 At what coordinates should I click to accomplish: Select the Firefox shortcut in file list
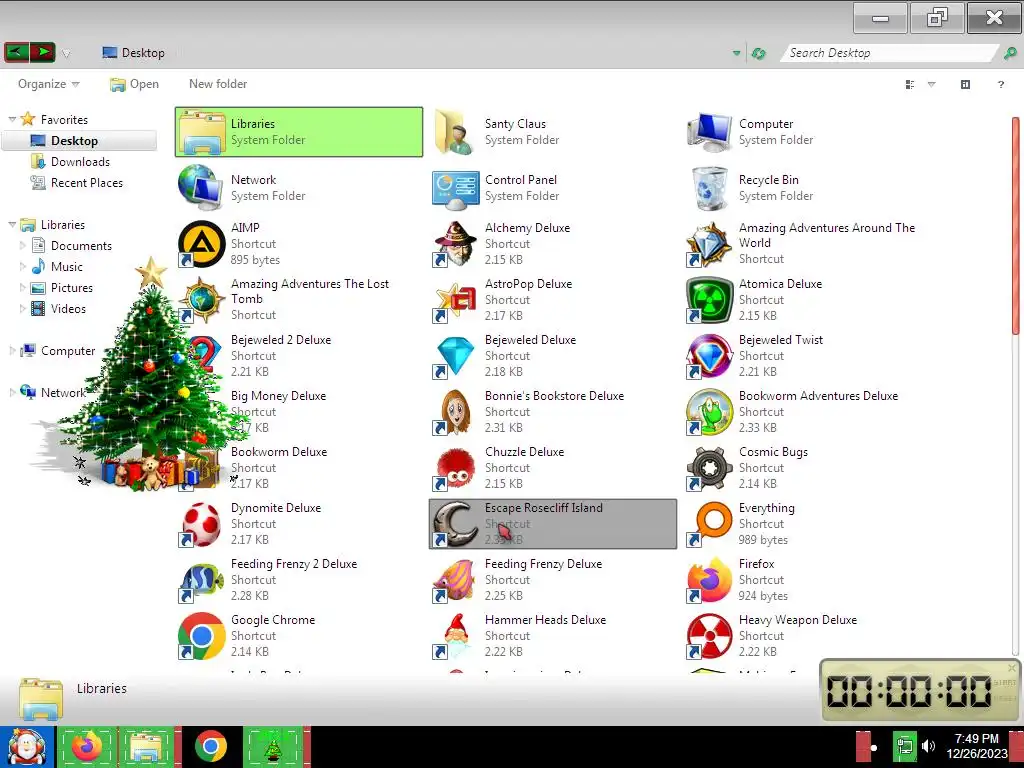(x=709, y=580)
